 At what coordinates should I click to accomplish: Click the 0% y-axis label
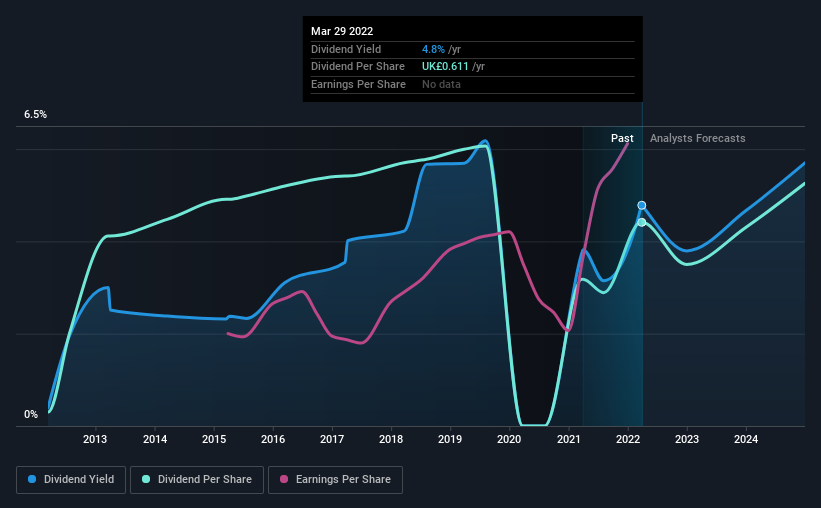click(x=31, y=414)
